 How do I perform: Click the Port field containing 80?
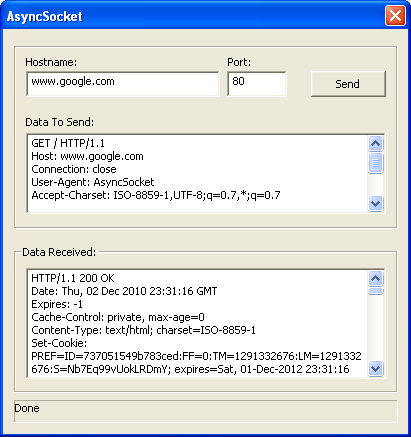(257, 84)
